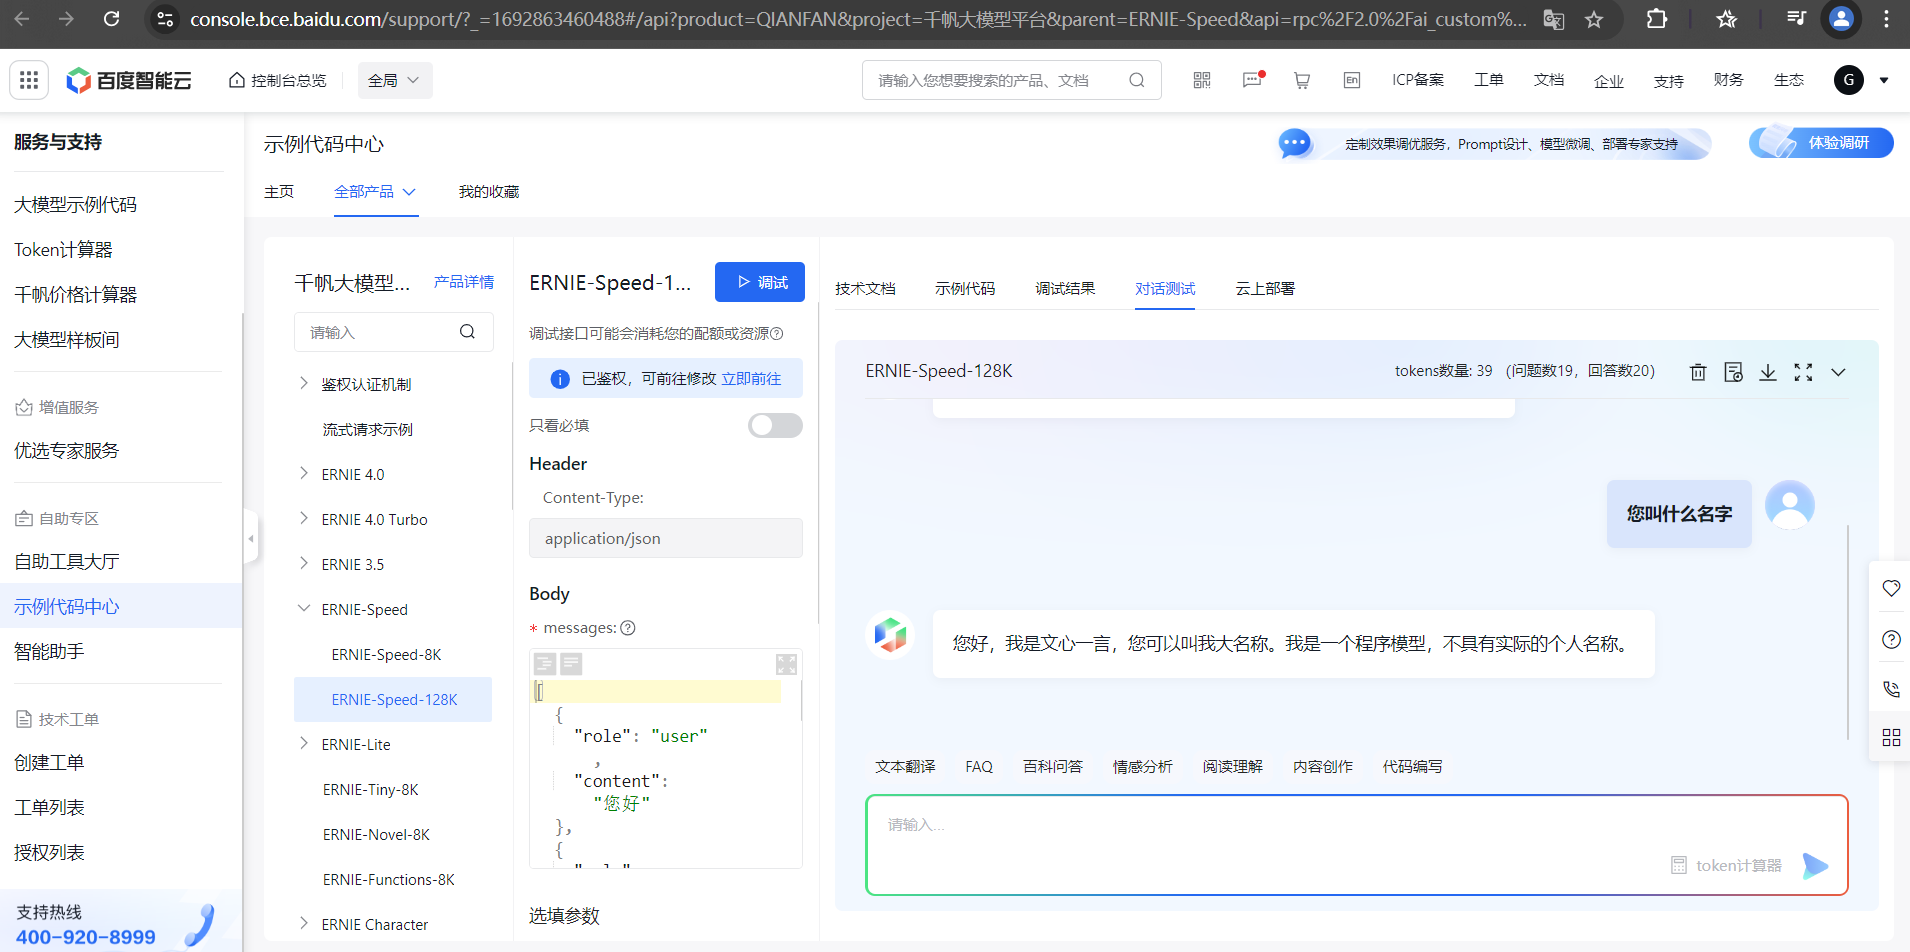Viewport: 1910px width, 952px height.
Task: Select the 文本翻译 prompt preset
Action: [x=905, y=766]
